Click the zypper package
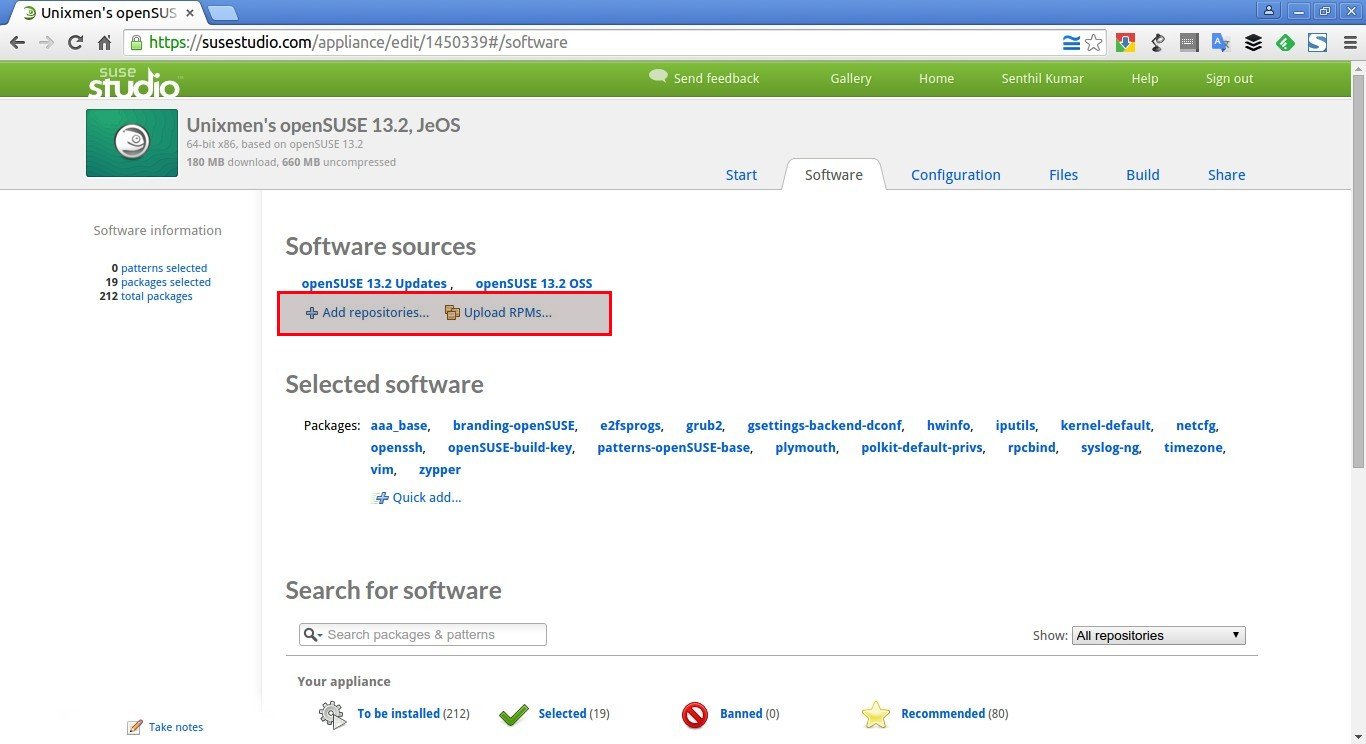The width and height of the screenshot is (1366, 744). 440,469
